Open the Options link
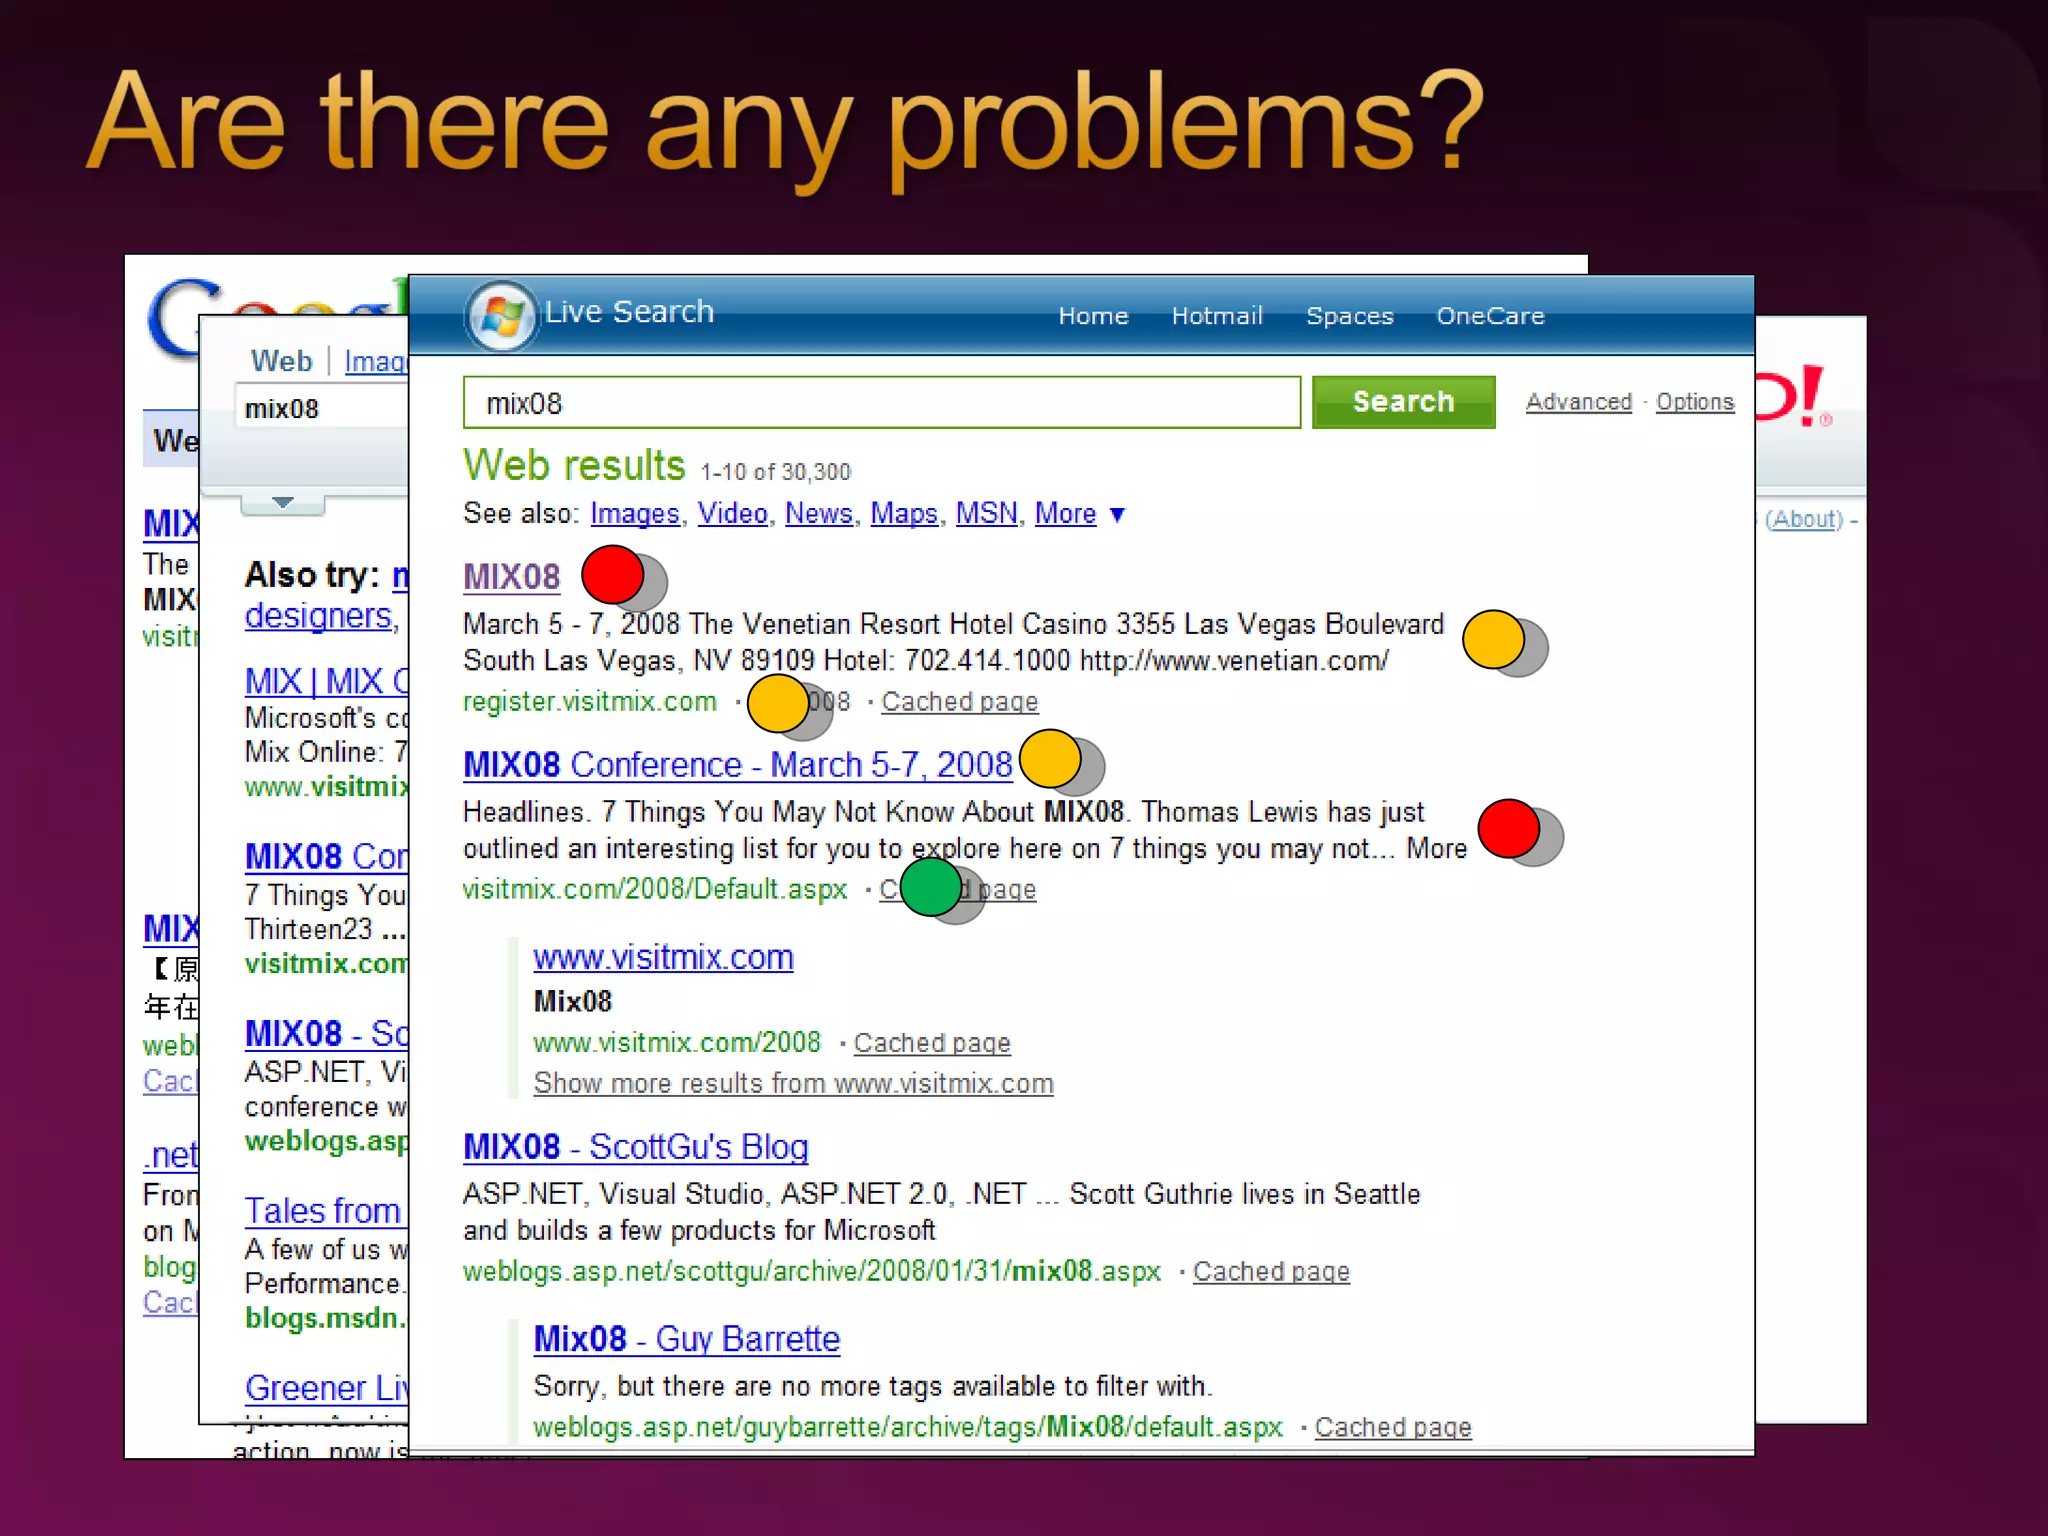The width and height of the screenshot is (2048, 1536). coord(1694,402)
